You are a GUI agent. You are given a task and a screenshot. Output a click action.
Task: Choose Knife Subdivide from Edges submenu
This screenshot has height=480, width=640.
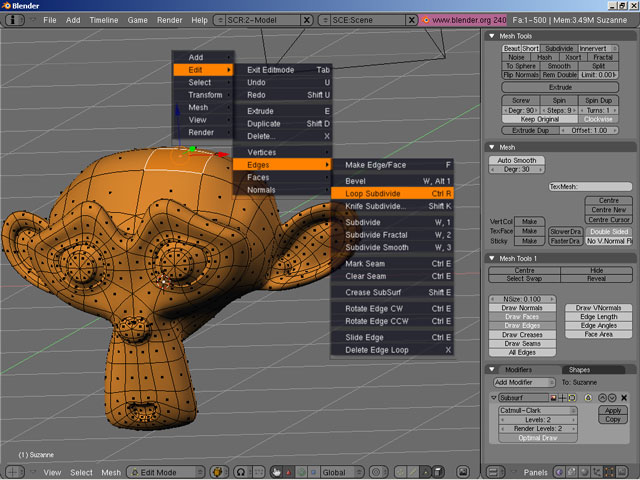(392, 206)
